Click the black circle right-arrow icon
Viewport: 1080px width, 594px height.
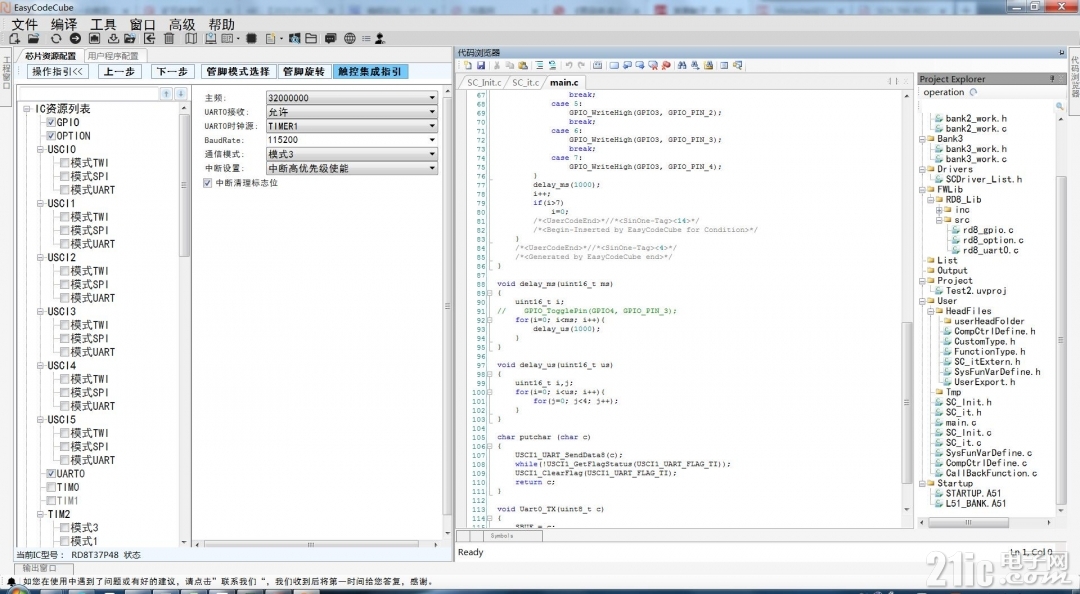75,39
